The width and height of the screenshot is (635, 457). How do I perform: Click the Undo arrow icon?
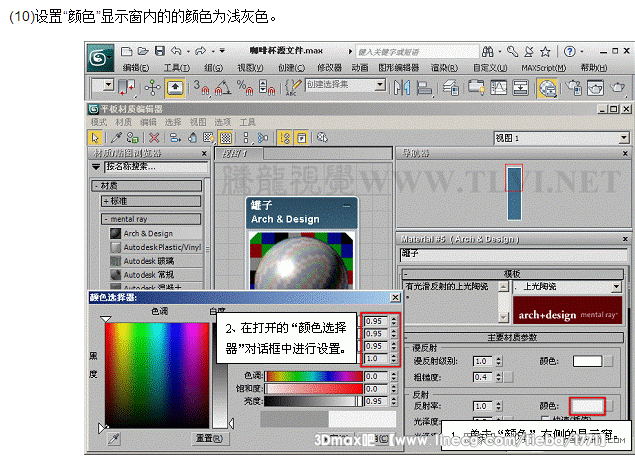176,51
